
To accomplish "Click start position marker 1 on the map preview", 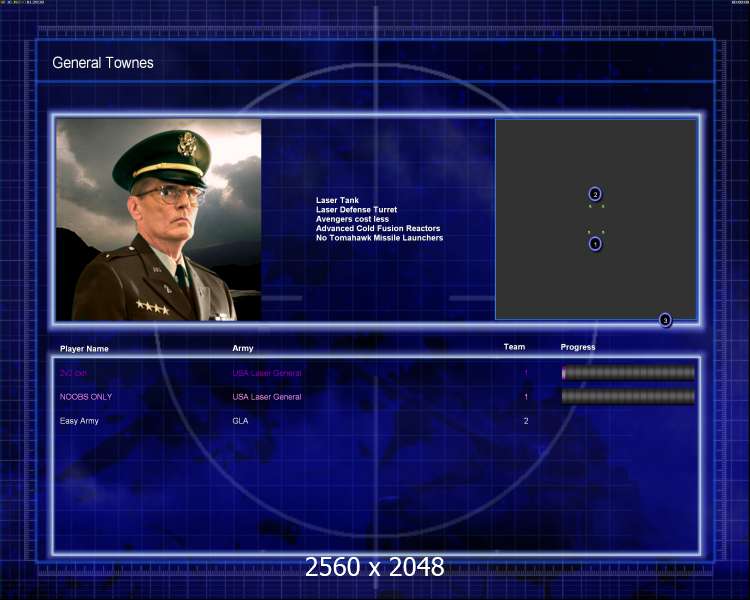I will coord(595,244).
